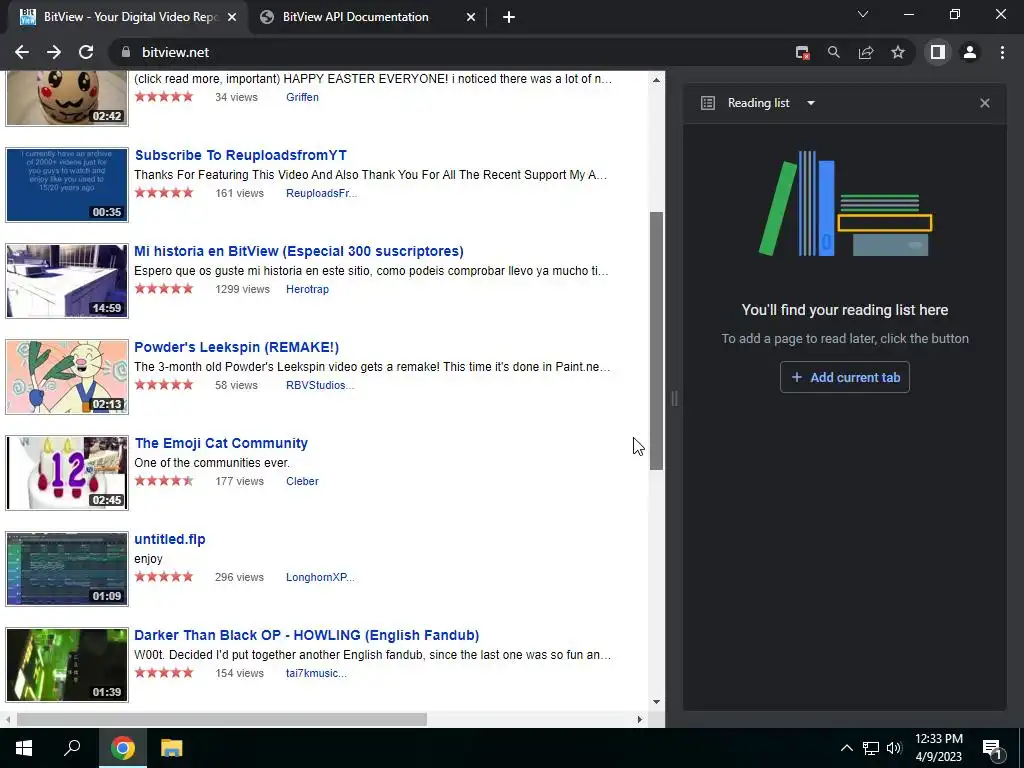Bookmark this tab with the star icon
The width and height of the screenshot is (1024, 768).
898,52
